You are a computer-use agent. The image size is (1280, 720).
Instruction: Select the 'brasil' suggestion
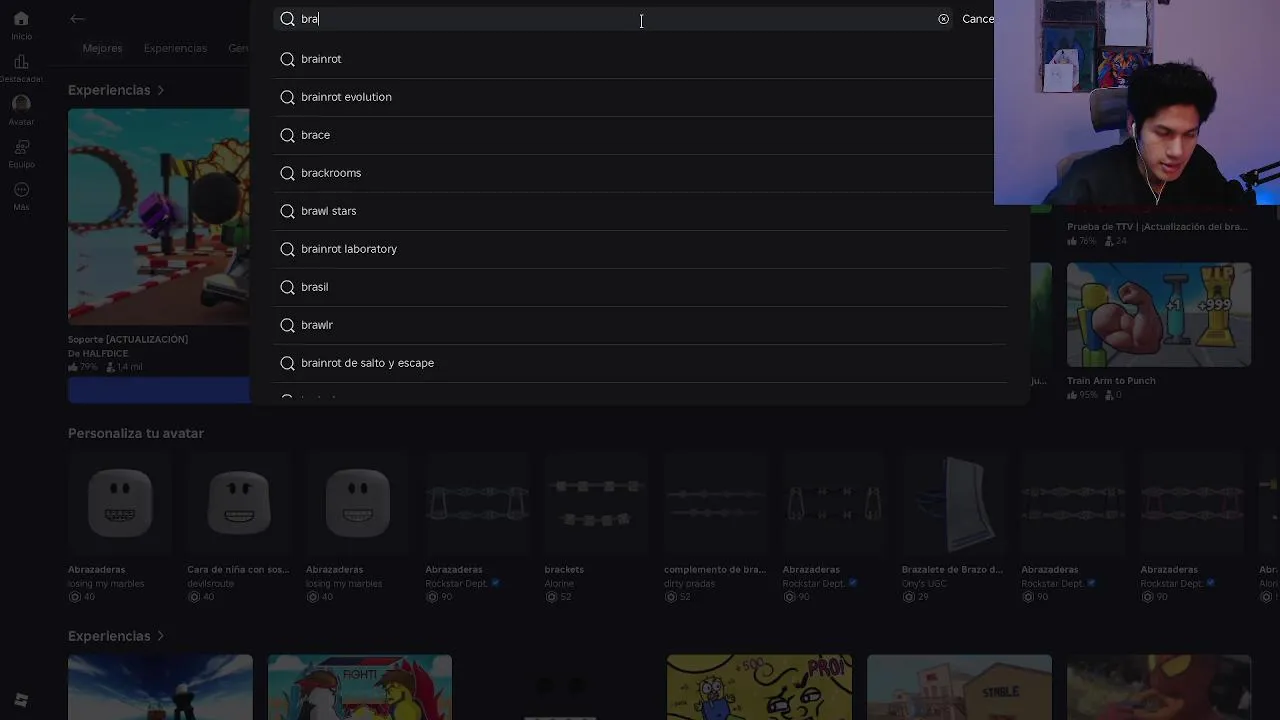(x=640, y=287)
